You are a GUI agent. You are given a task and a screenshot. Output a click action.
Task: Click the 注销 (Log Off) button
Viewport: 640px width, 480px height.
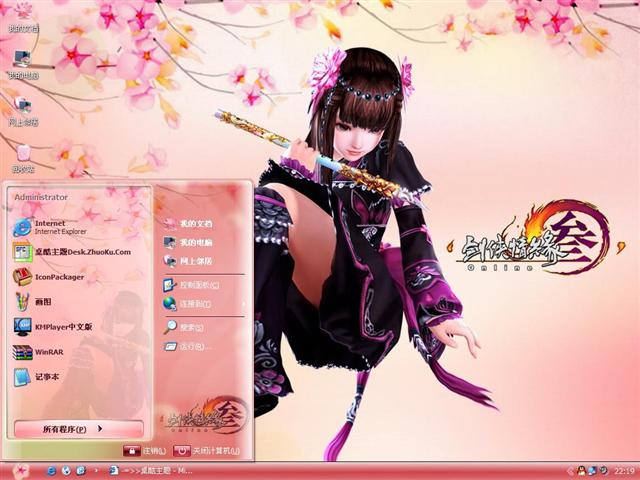[145, 451]
